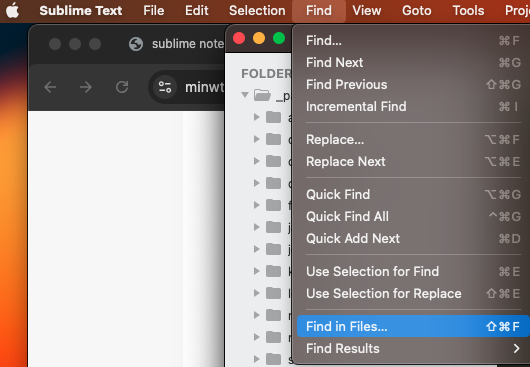This screenshot has width=530, height=367.
Task: Open the Apple menu
Action: pos(13,10)
